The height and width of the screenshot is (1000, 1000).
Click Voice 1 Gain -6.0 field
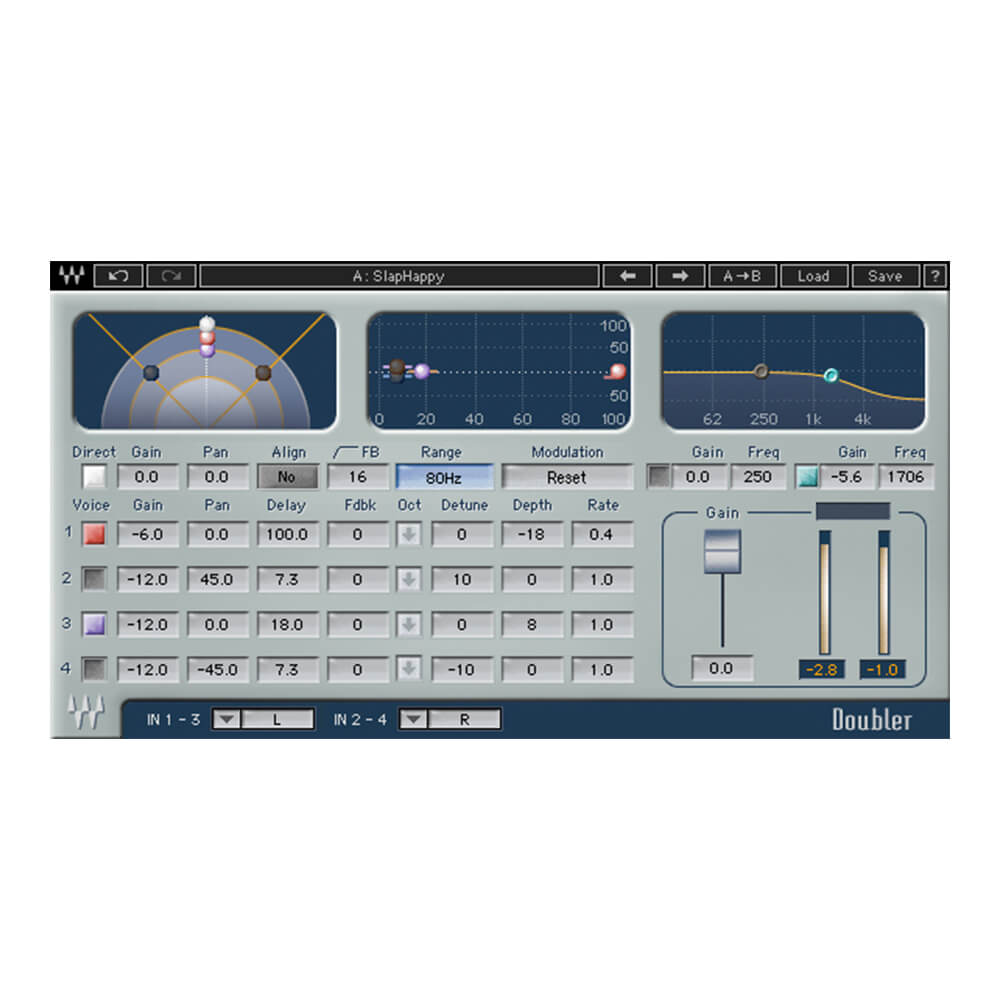[x=147, y=534]
